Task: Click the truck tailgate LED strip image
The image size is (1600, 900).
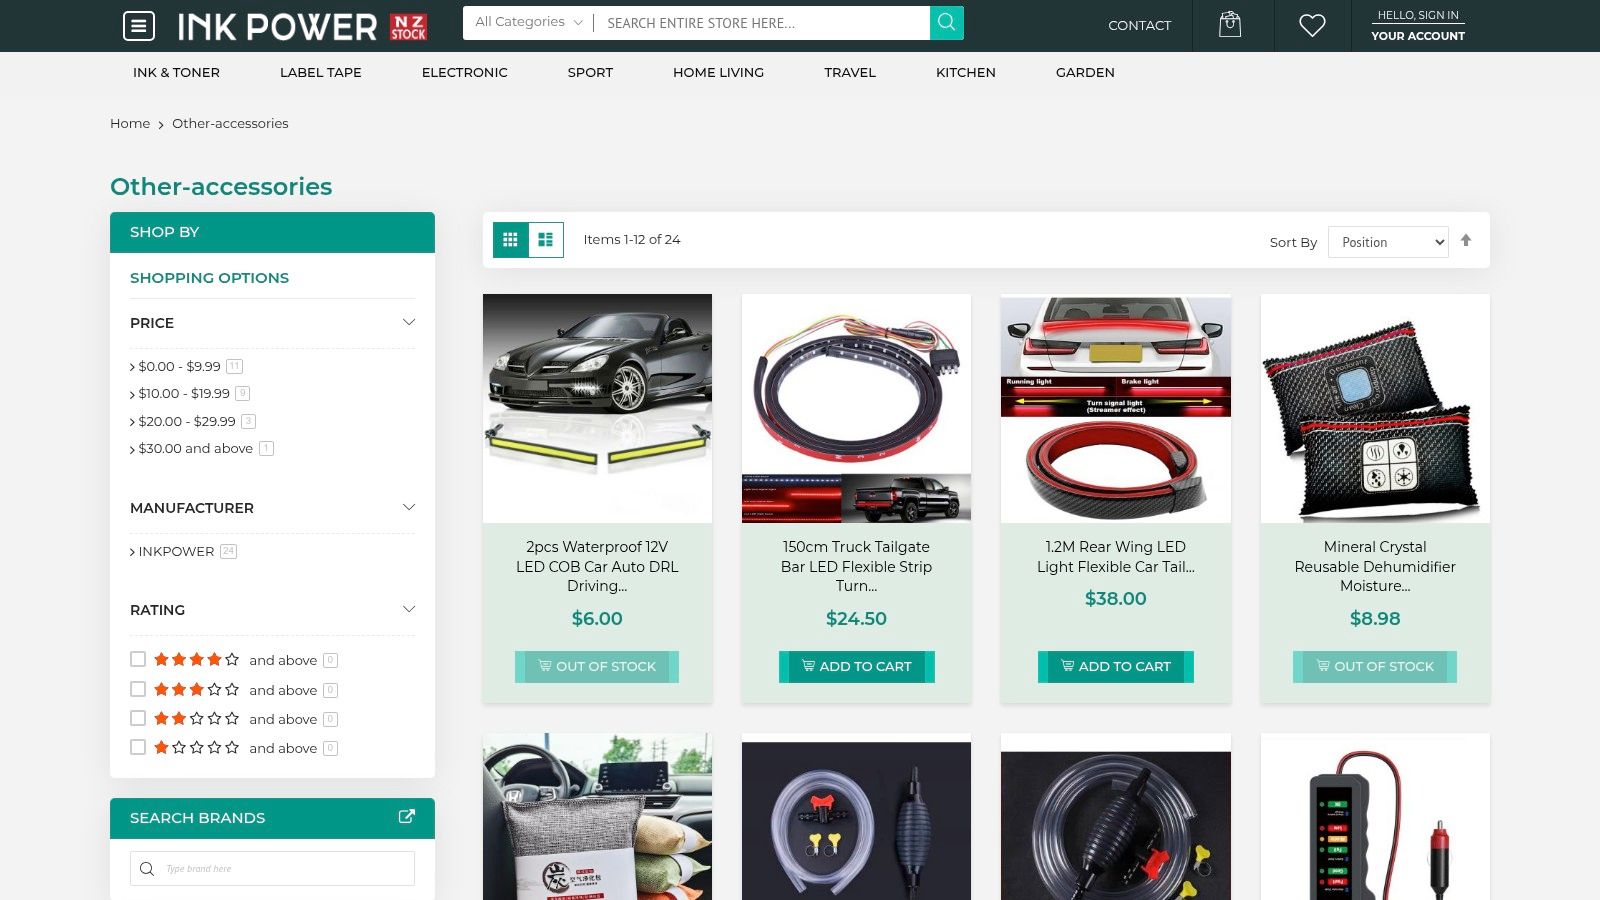Action: (857, 408)
